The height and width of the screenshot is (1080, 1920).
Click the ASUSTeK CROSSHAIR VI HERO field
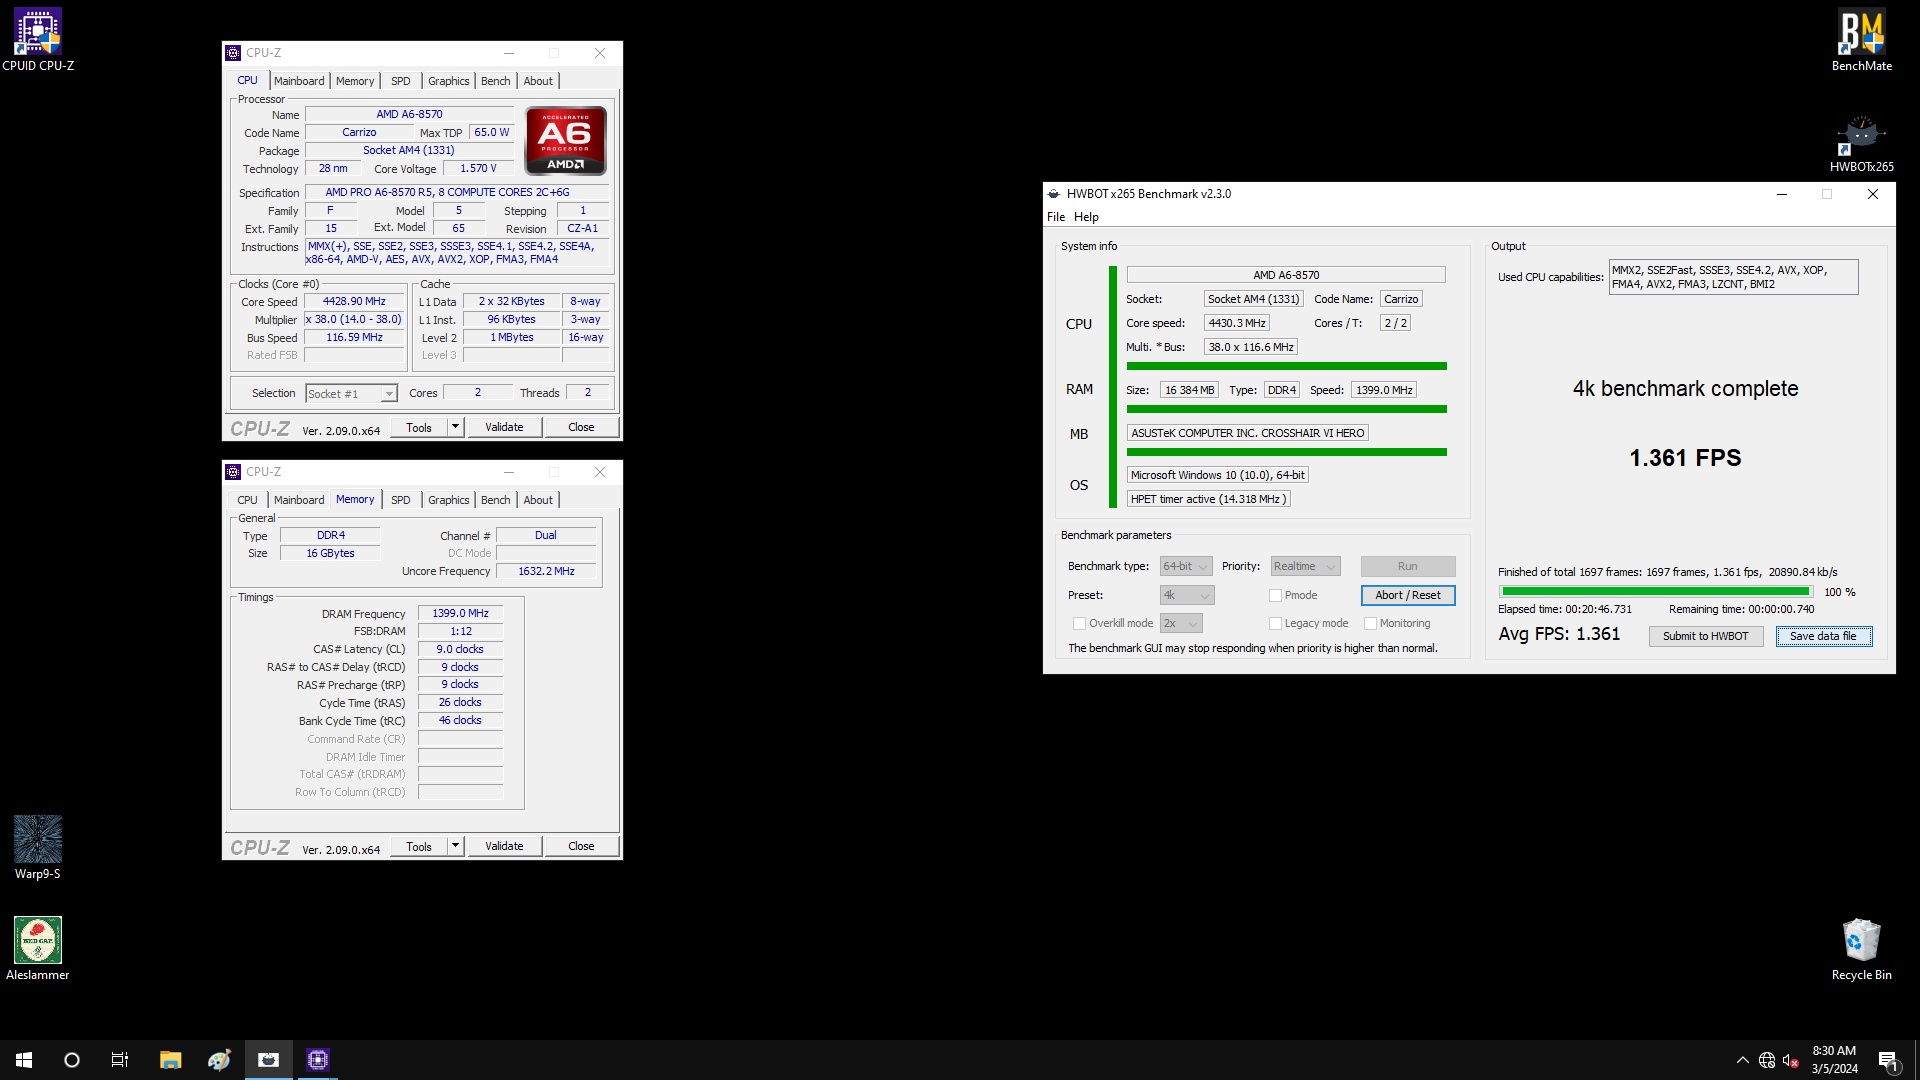[x=1247, y=433]
